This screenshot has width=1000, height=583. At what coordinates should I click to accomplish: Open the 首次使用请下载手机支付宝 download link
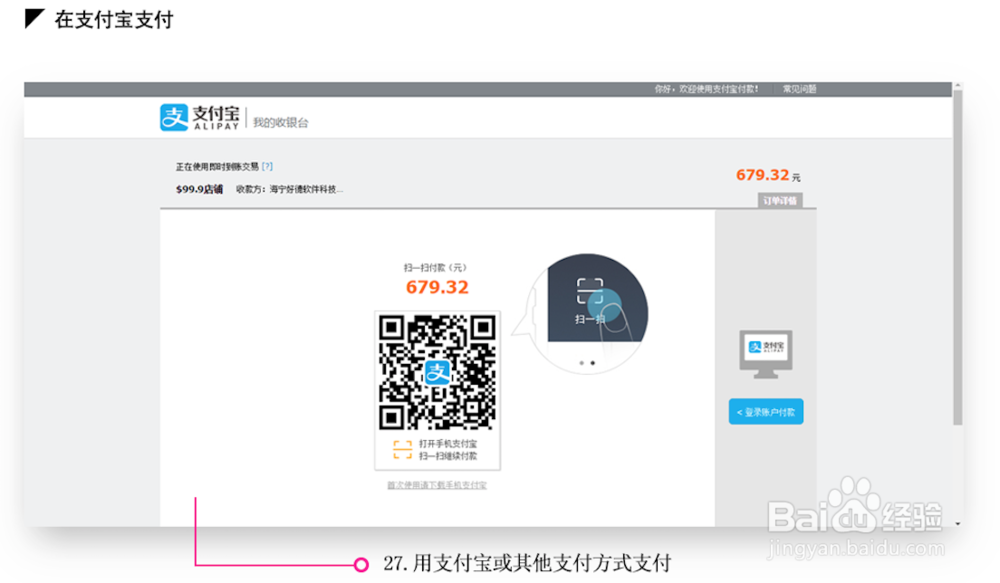438,484
